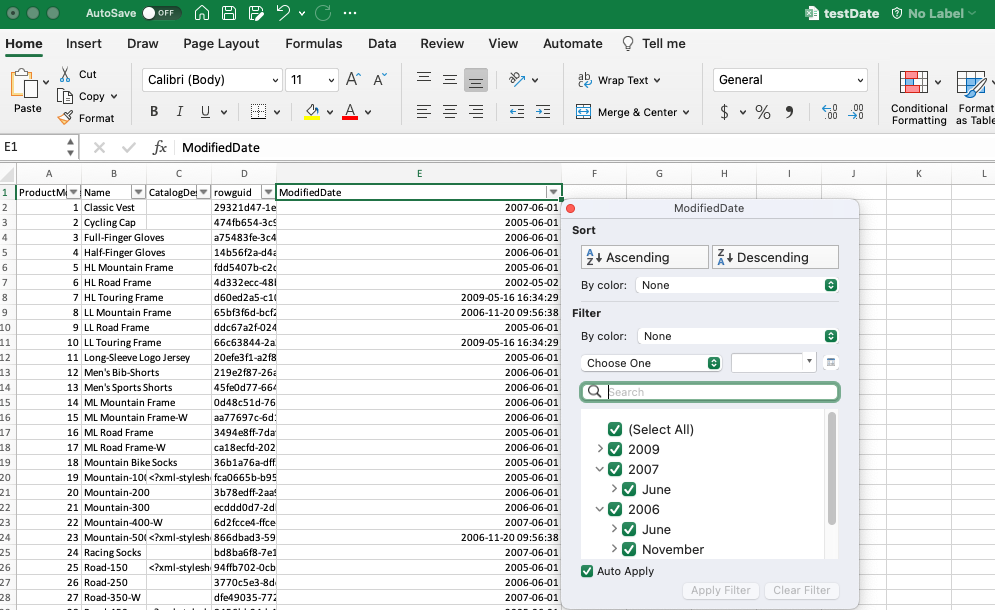Image resolution: width=995 pixels, height=610 pixels.
Task: Click the Paste clipboard icon
Action: [24, 84]
